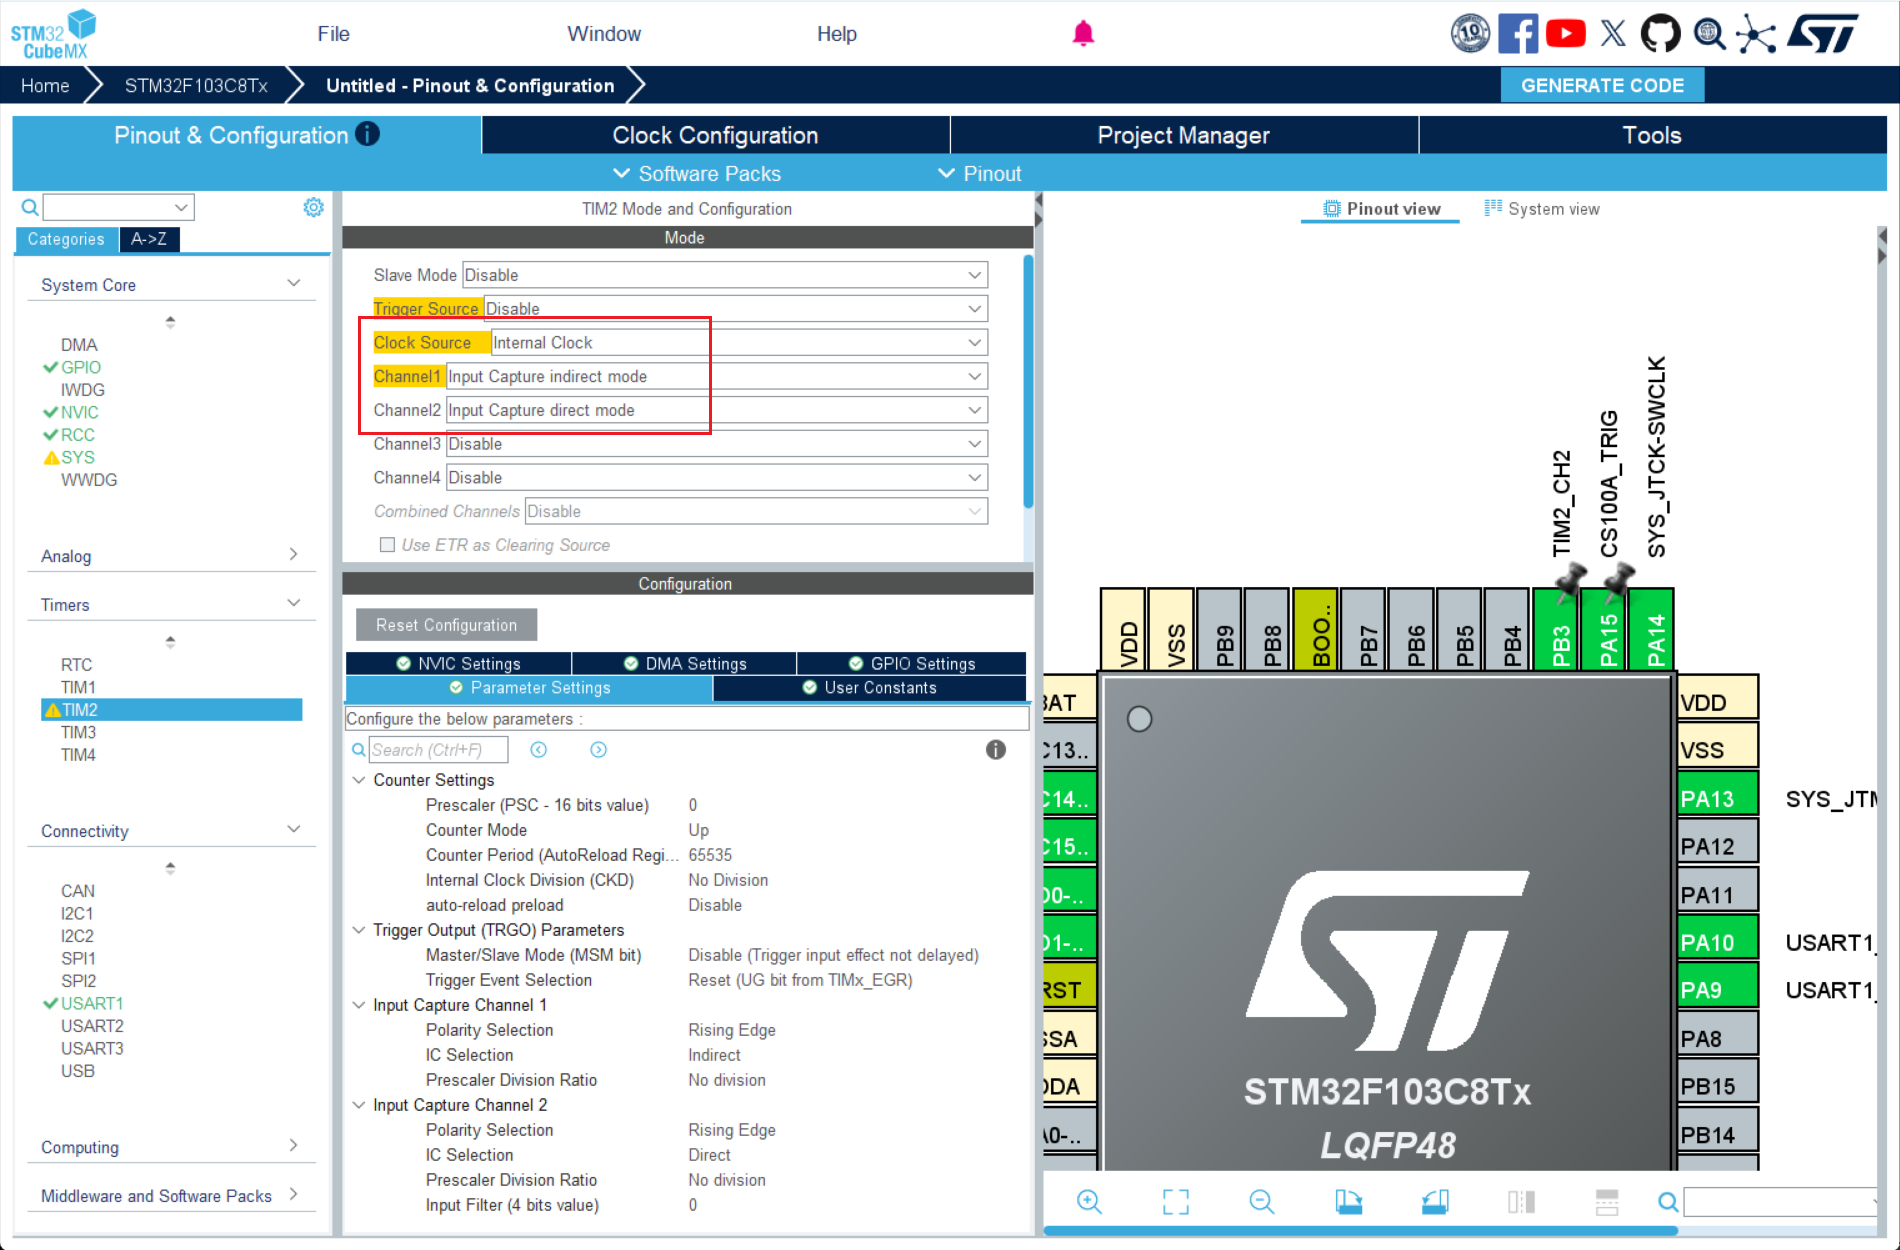Click the parameter search field

coord(438,750)
